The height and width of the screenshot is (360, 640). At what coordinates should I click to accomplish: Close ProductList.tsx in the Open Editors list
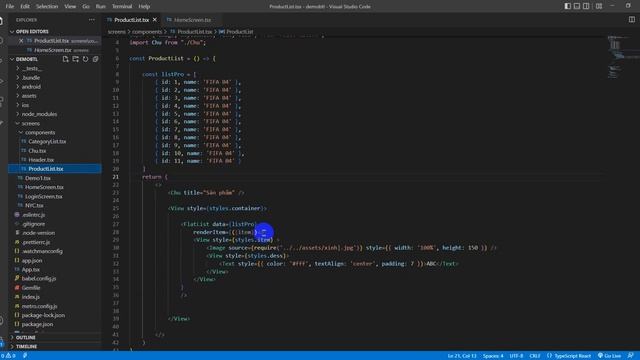[x=21, y=41]
